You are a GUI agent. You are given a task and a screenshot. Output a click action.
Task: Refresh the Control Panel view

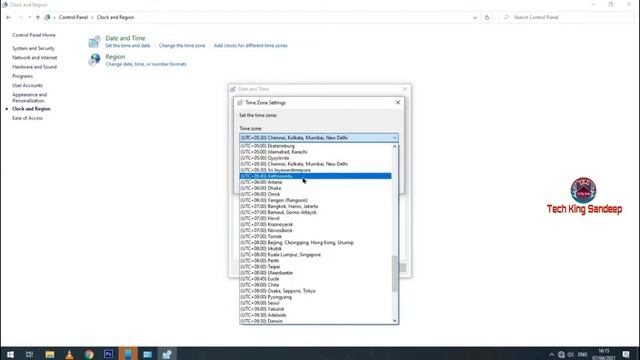point(487,18)
